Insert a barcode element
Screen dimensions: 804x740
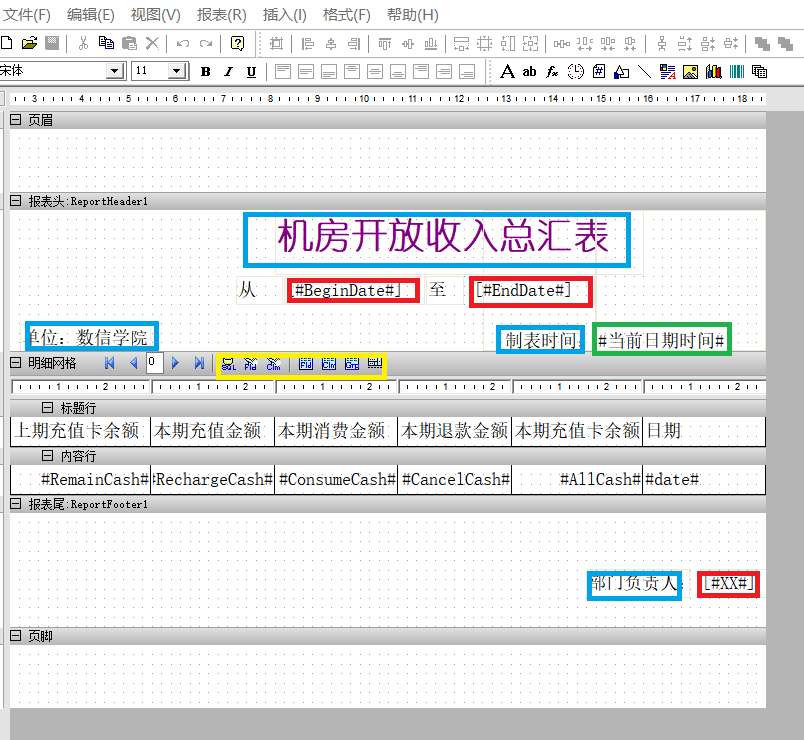click(736, 71)
